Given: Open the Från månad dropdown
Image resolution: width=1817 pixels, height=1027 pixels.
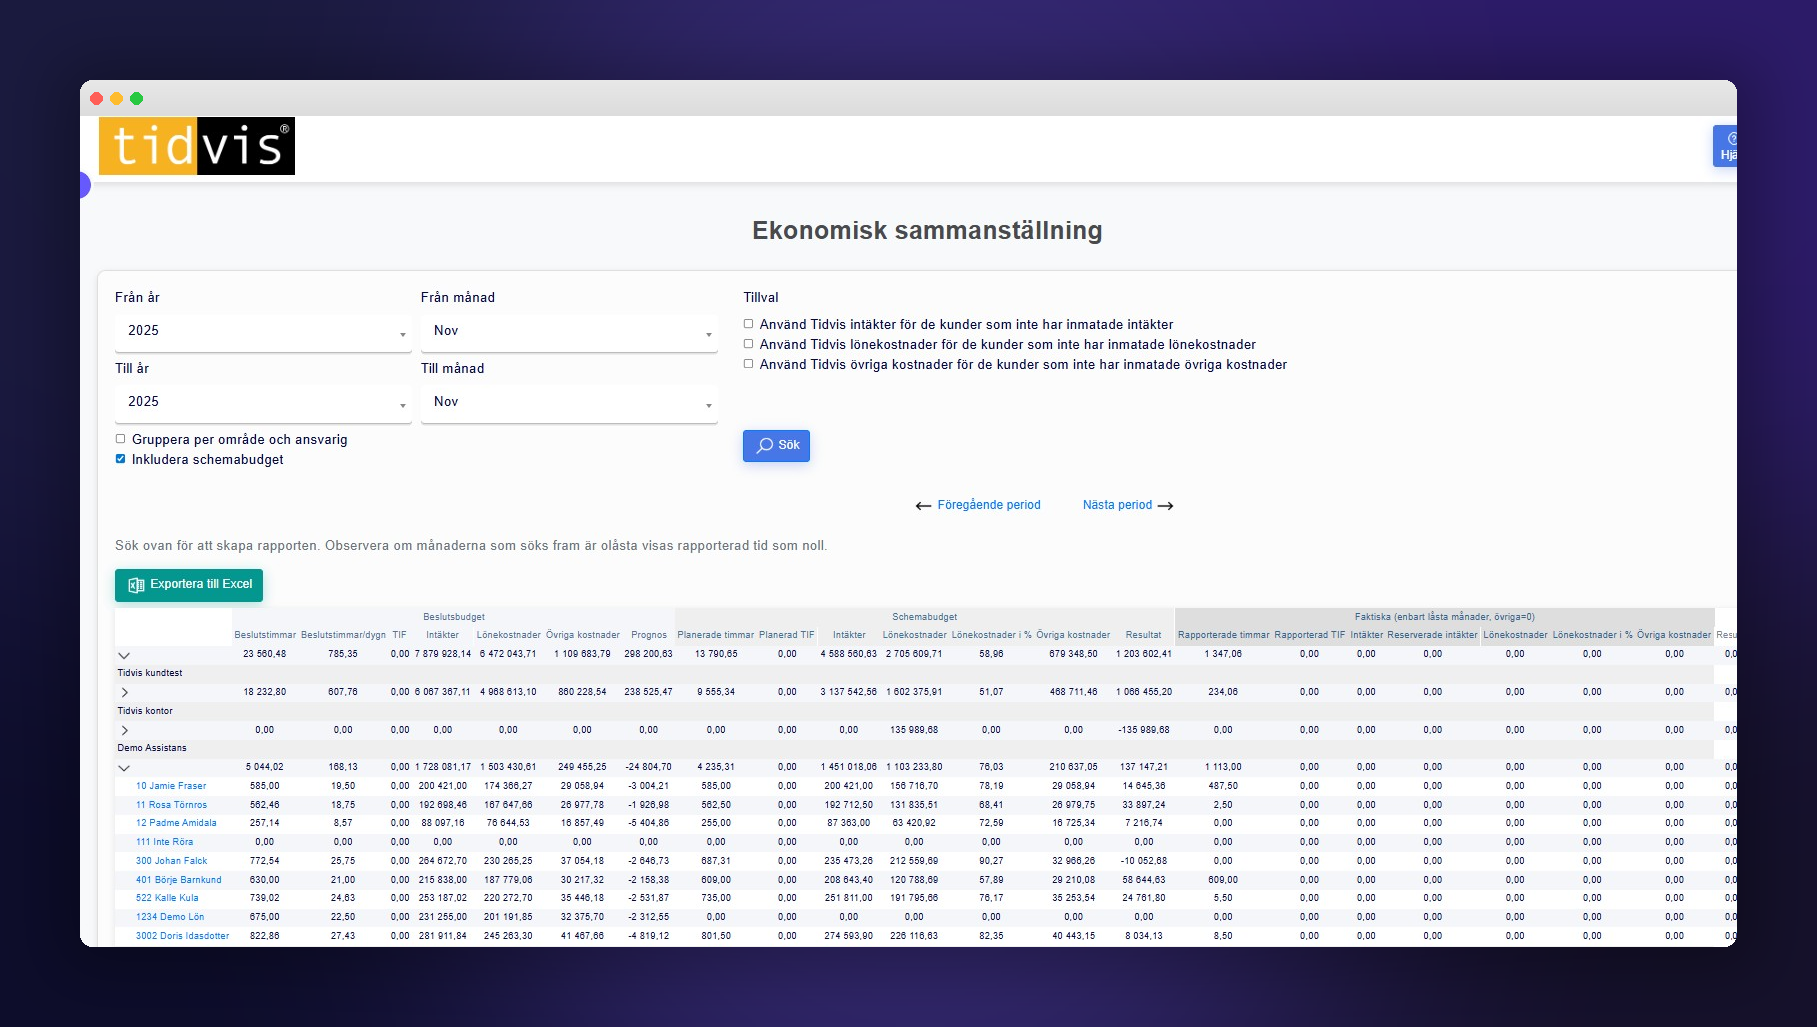Looking at the screenshot, I should [569, 331].
